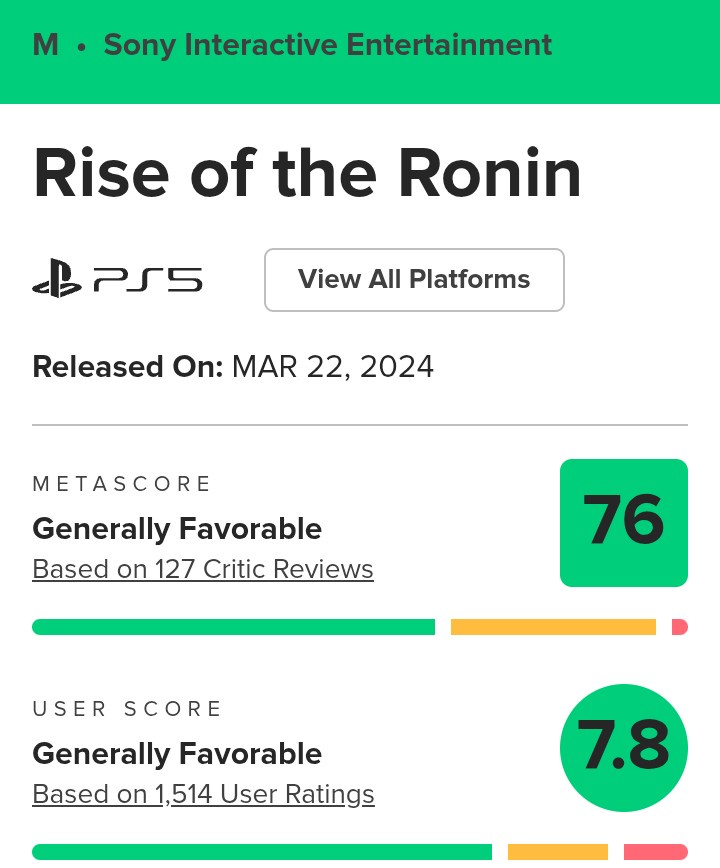Screen dimensions: 720x868
Task: Click Generally Favorable text under Metascore
Action: click(177, 528)
